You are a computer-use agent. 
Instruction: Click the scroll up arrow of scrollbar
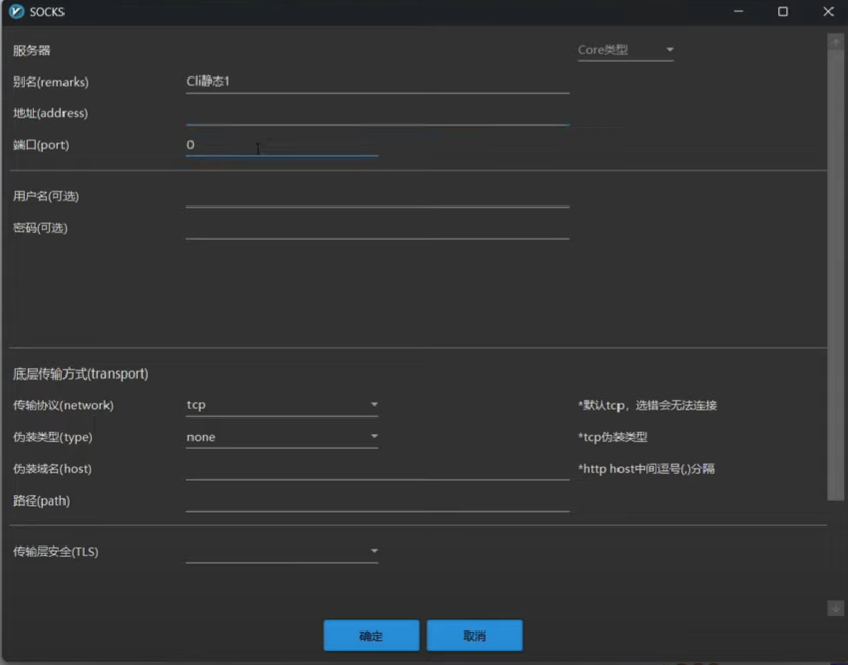pyautogui.click(x=835, y=42)
